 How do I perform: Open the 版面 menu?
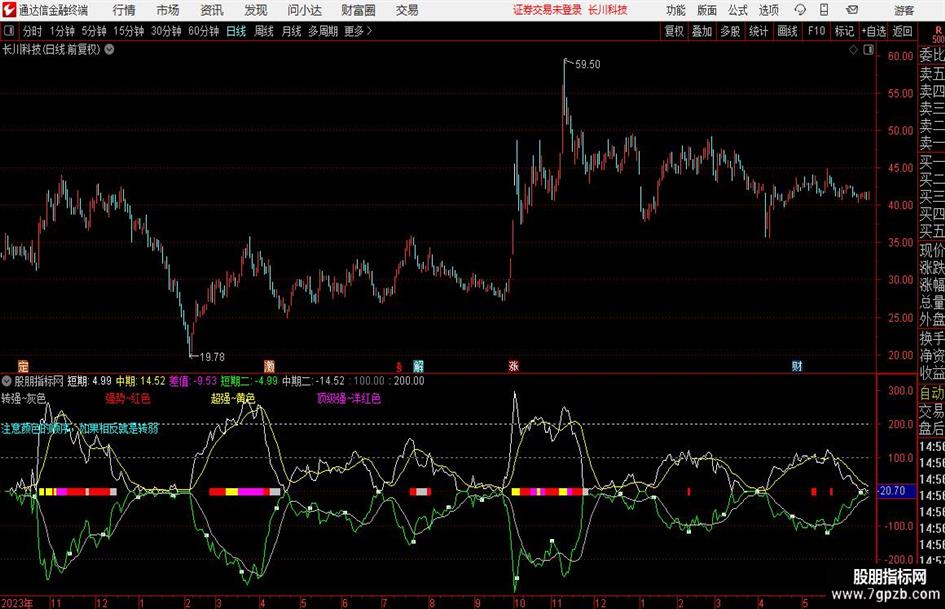pos(707,10)
